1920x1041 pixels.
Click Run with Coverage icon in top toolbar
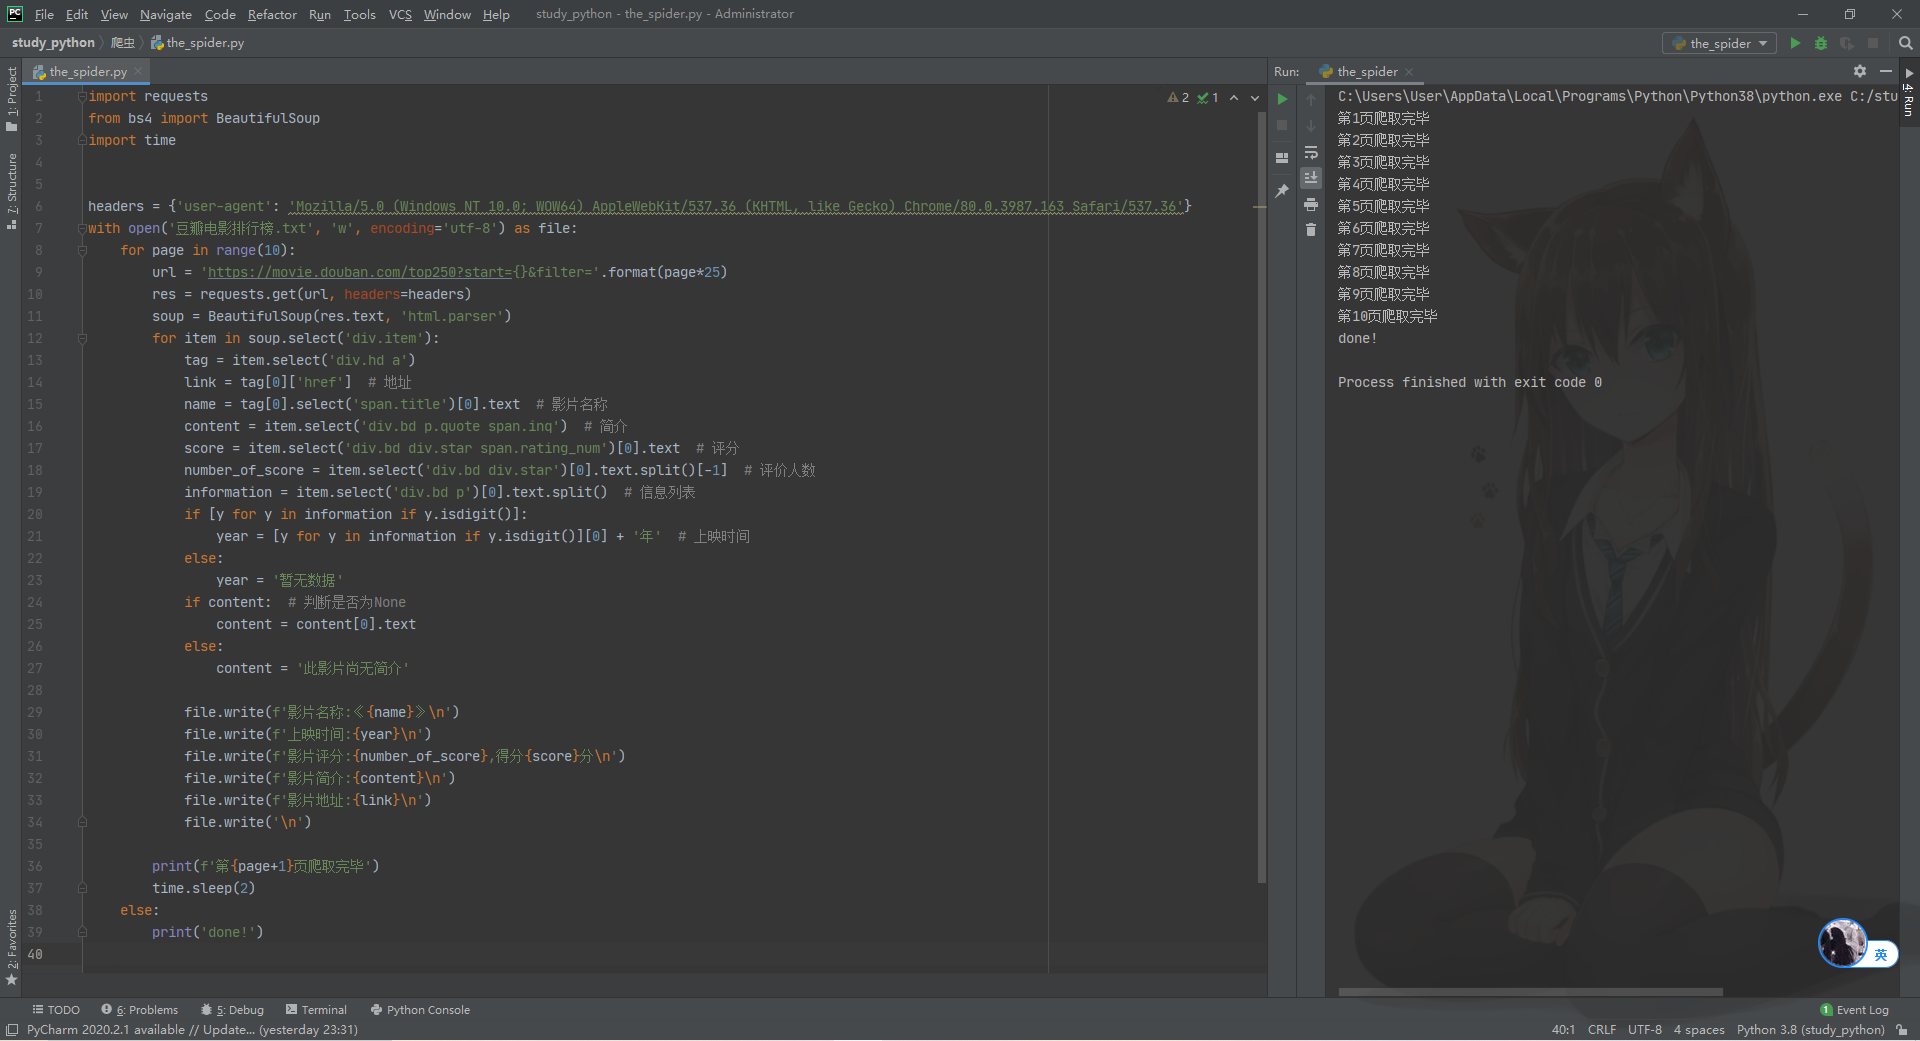(x=1847, y=43)
